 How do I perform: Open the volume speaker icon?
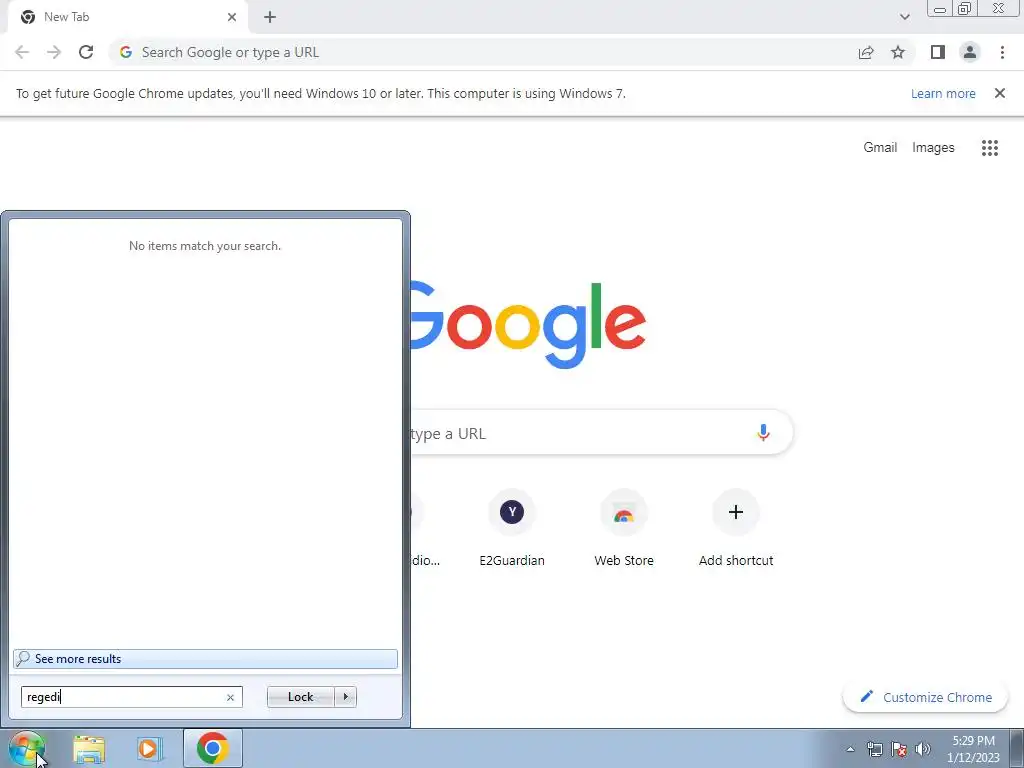[923, 749]
